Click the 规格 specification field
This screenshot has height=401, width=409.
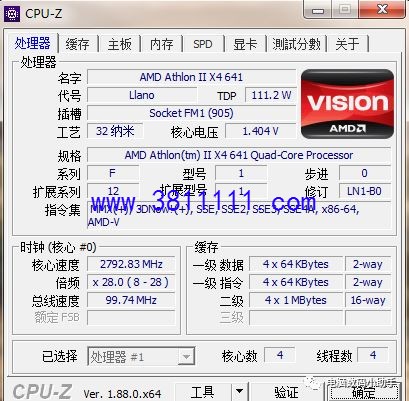coord(239,155)
